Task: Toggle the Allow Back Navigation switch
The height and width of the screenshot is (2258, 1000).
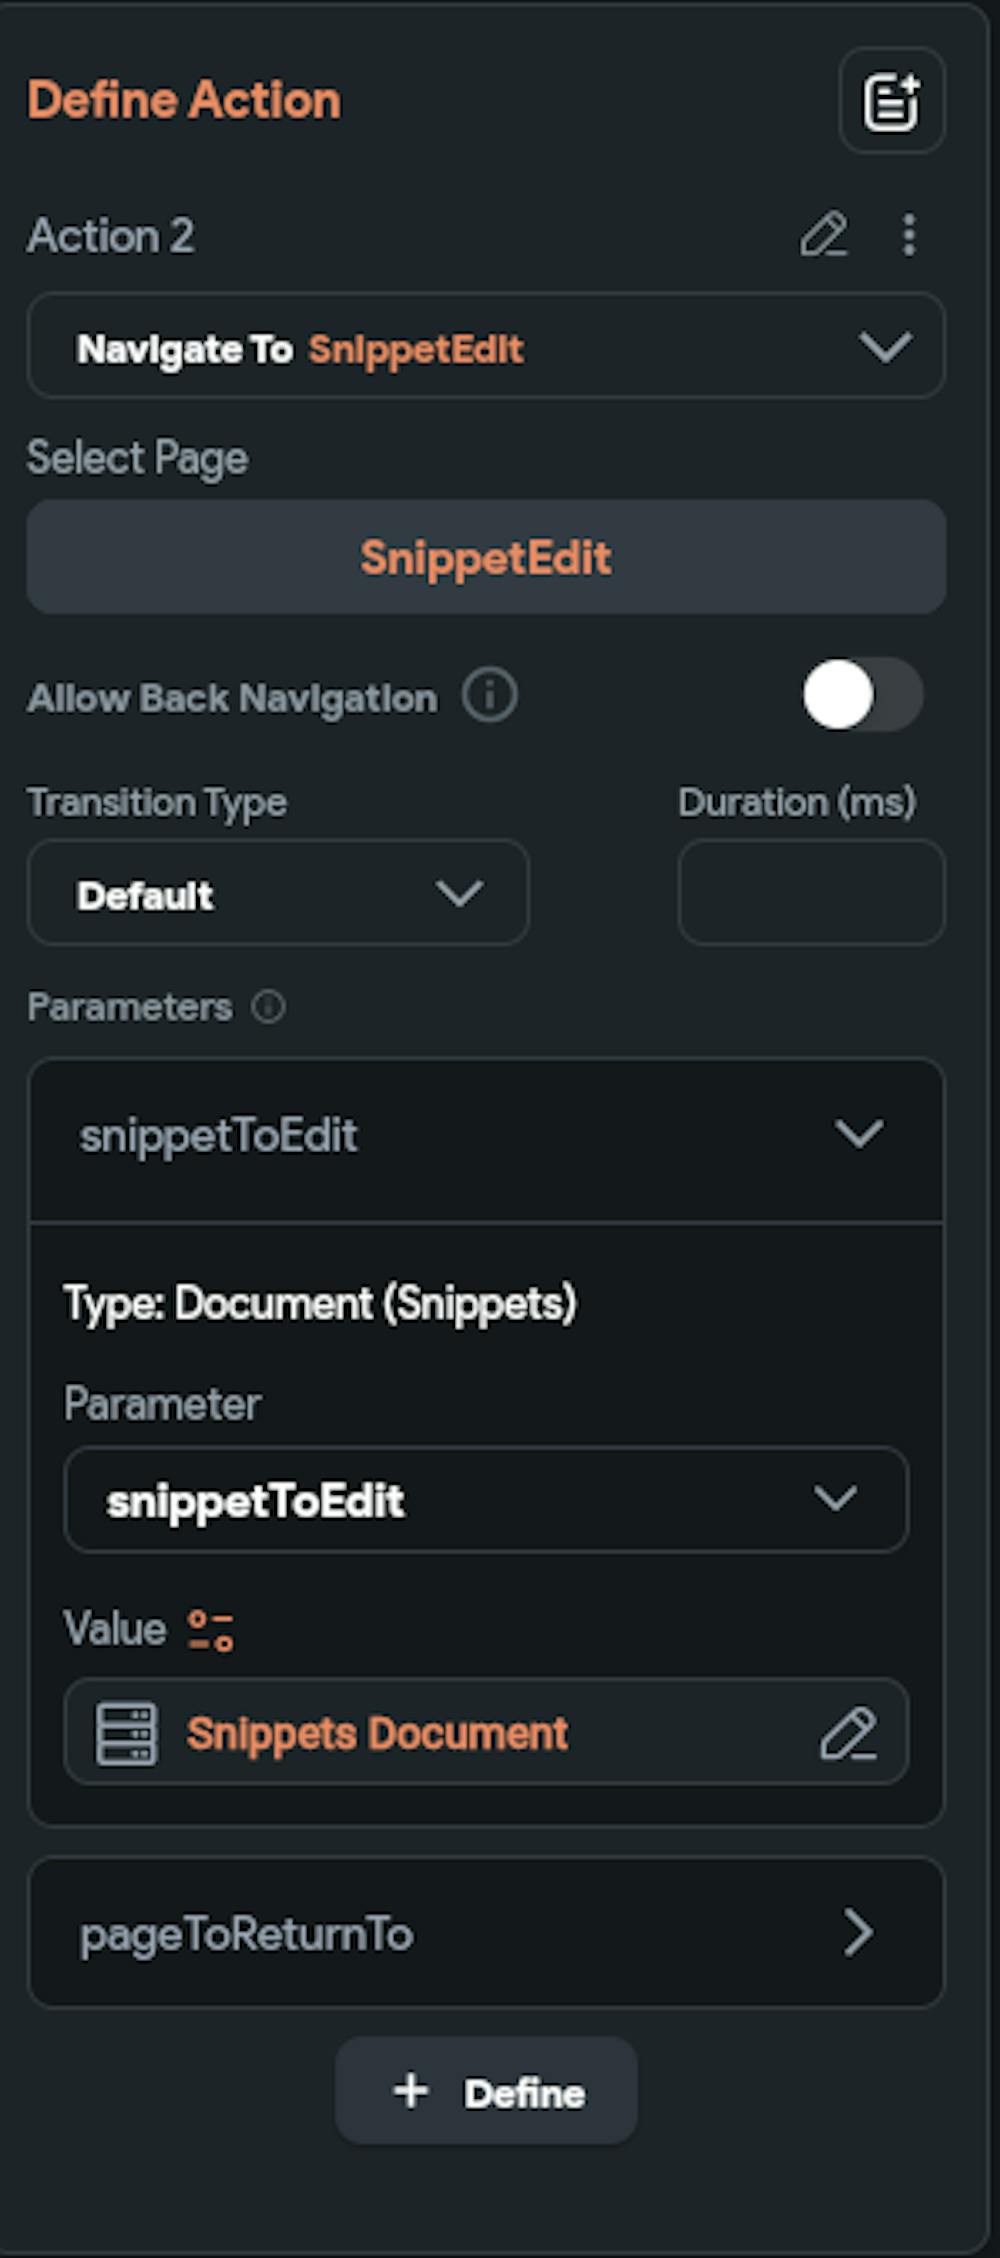Action: [x=862, y=695]
